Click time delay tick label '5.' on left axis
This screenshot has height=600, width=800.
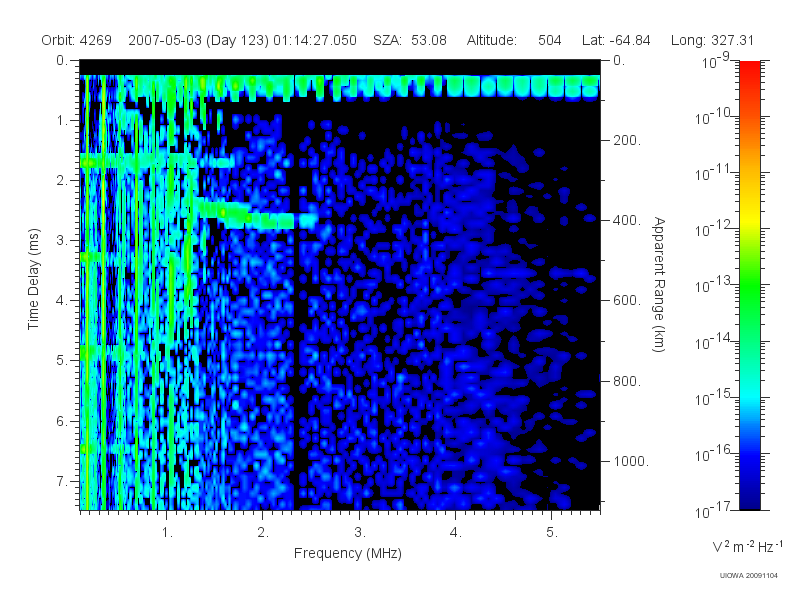pyautogui.click(x=62, y=361)
